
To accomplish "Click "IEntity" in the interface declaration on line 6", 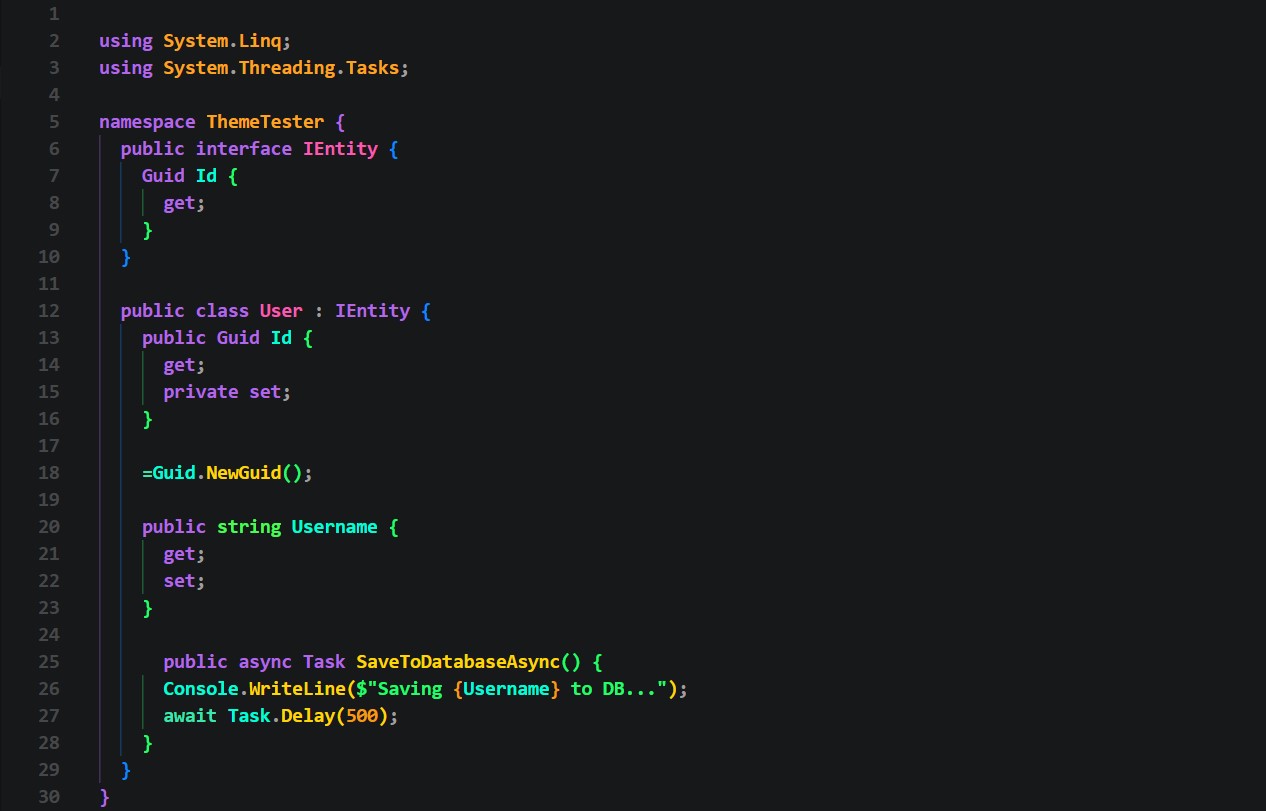I will [x=341, y=149].
